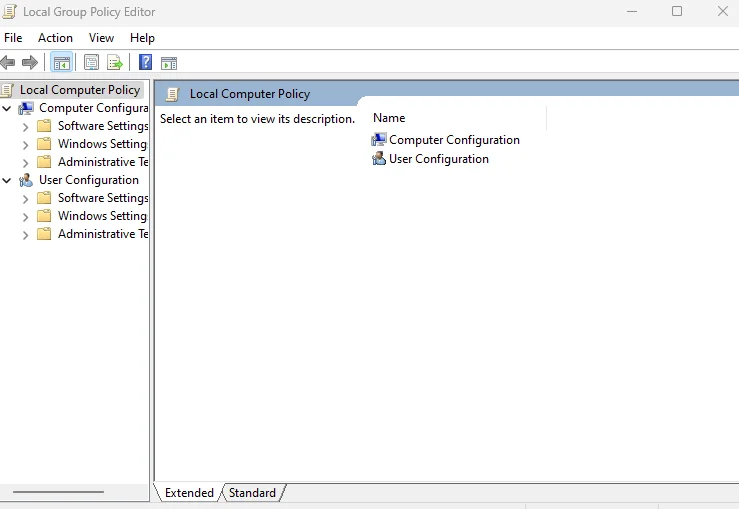Open Properties from the toolbar icon
The width and height of the screenshot is (739, 509).
[92, 63]
